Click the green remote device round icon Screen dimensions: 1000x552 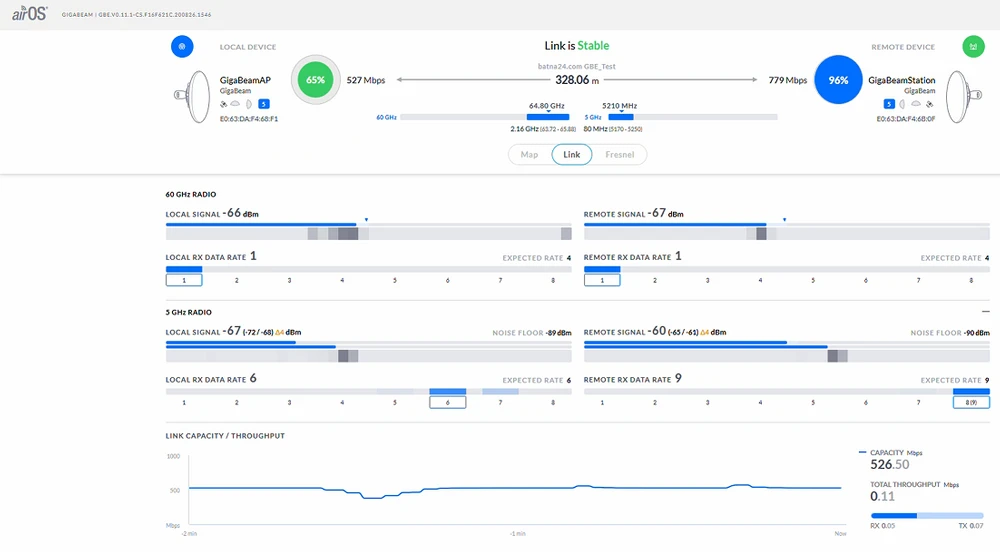click(x=971, y=47)
